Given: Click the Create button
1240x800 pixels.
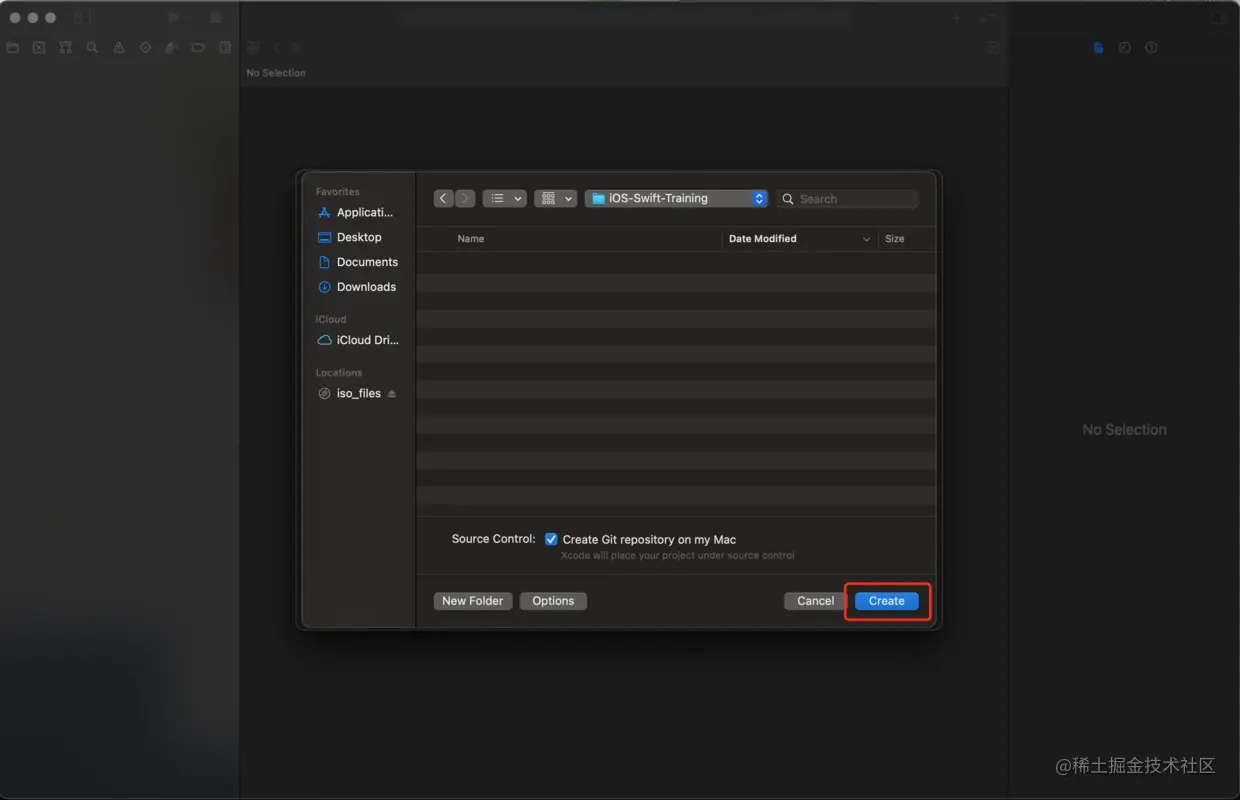Looking at the screenshot, I should point(886,601).
